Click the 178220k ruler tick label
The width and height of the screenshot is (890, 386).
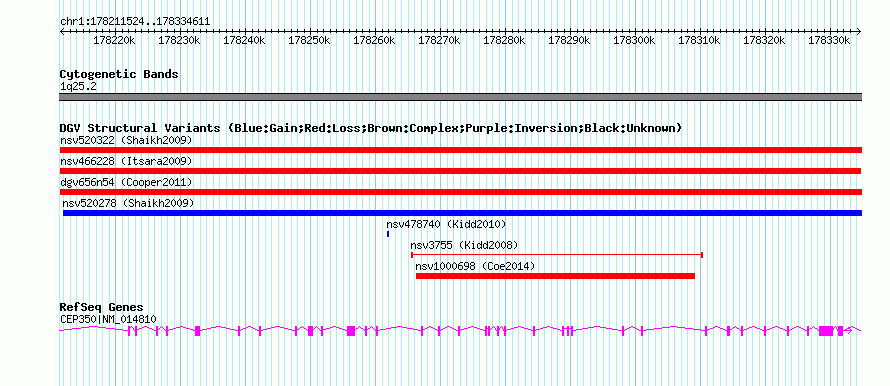tap(114, 40)
